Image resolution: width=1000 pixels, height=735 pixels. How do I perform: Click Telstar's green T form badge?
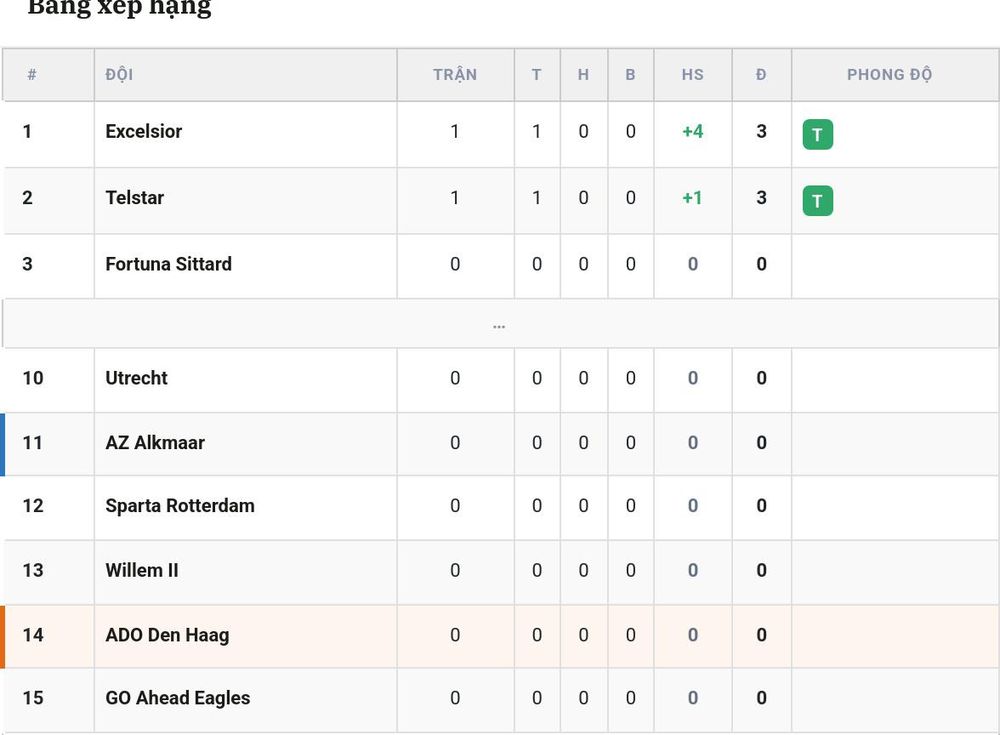point(818,201)
